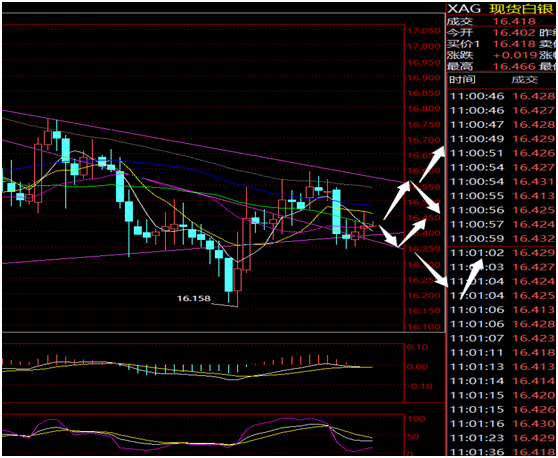Screen dimensions: 558x458
Task: Click the 17.050 price axis label
Action: coord(424,31)
